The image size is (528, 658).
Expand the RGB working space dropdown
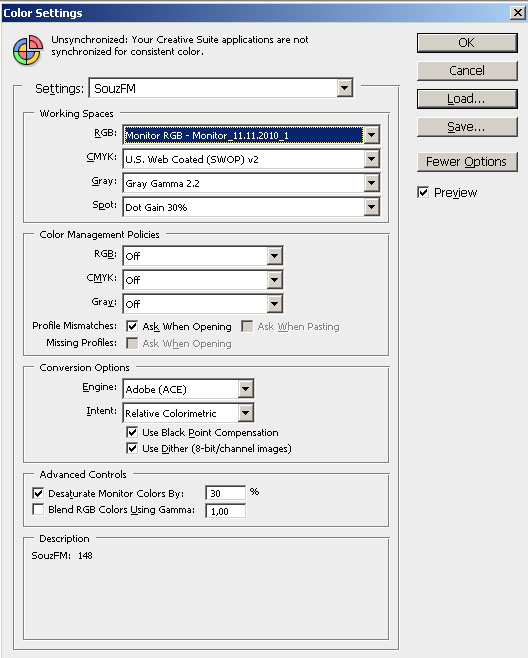[x=251, y=135]
